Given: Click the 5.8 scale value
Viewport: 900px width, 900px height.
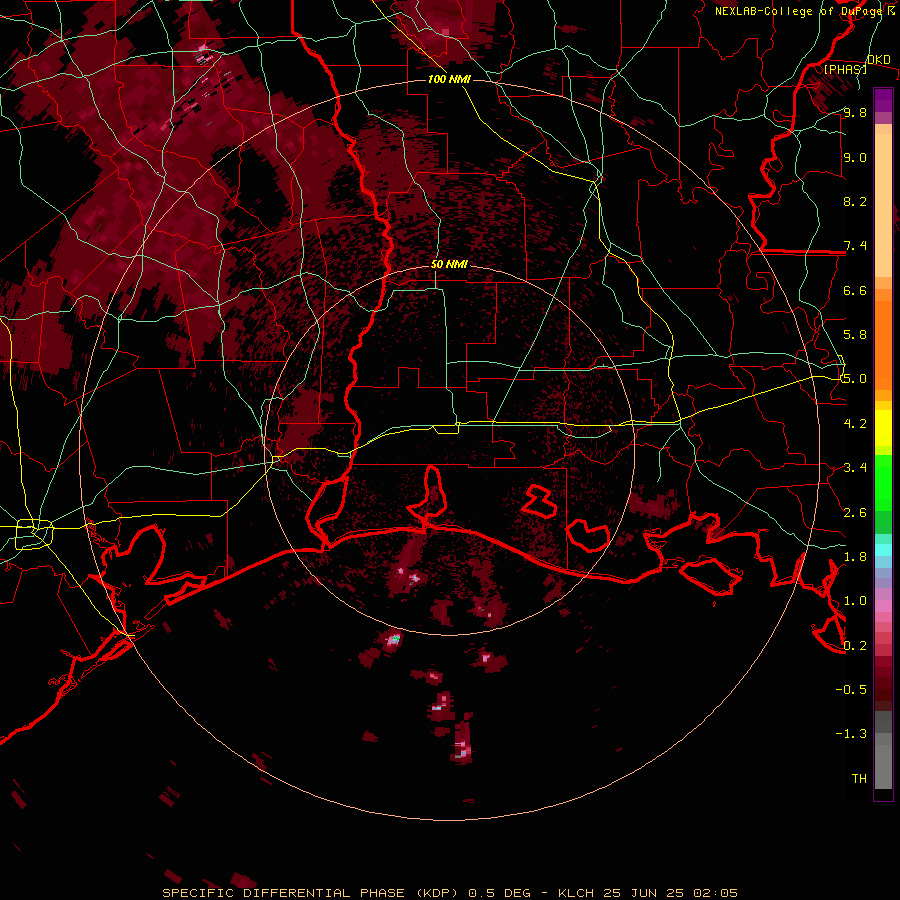Looking at the screenshot, I should click(855, 335).
